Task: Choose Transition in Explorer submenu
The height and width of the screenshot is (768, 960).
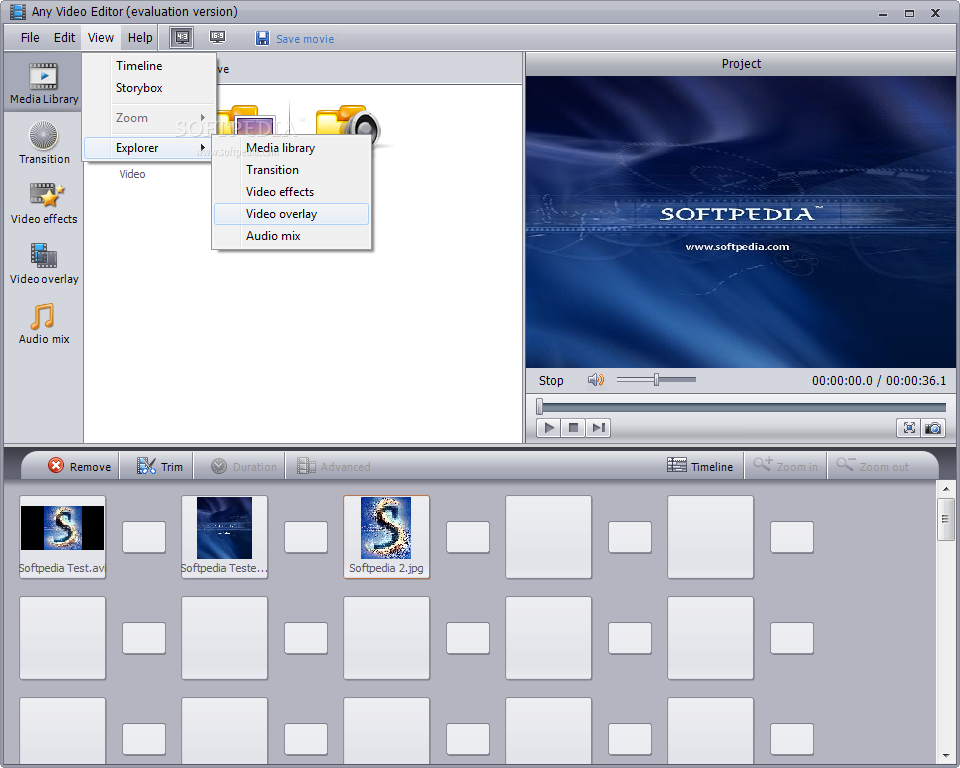Action: pyautogui.click(x=291, y=170)
